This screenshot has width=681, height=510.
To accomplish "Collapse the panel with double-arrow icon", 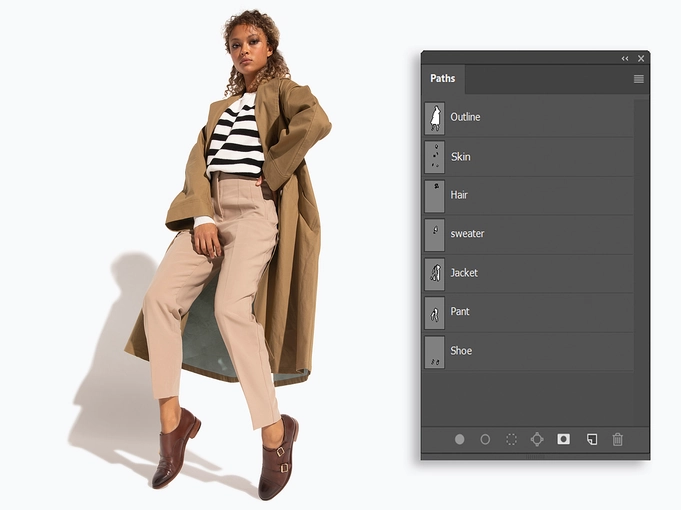I will pyautogui.click(x=625, y=59).
